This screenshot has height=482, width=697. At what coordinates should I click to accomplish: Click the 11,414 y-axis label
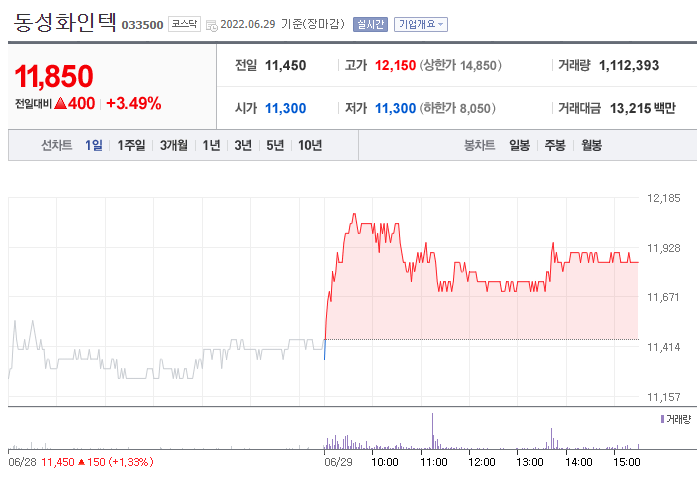[x=663, y=347]
